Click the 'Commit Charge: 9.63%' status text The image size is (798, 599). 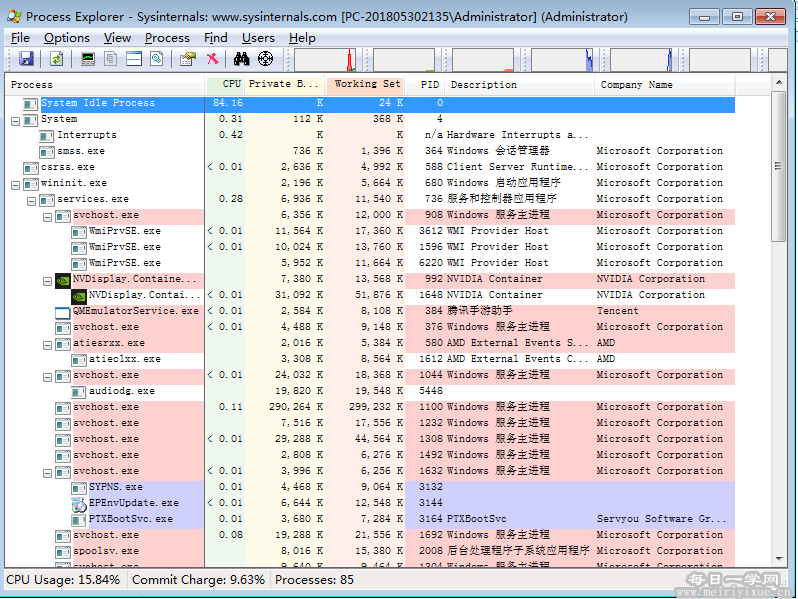coord(198,580)
